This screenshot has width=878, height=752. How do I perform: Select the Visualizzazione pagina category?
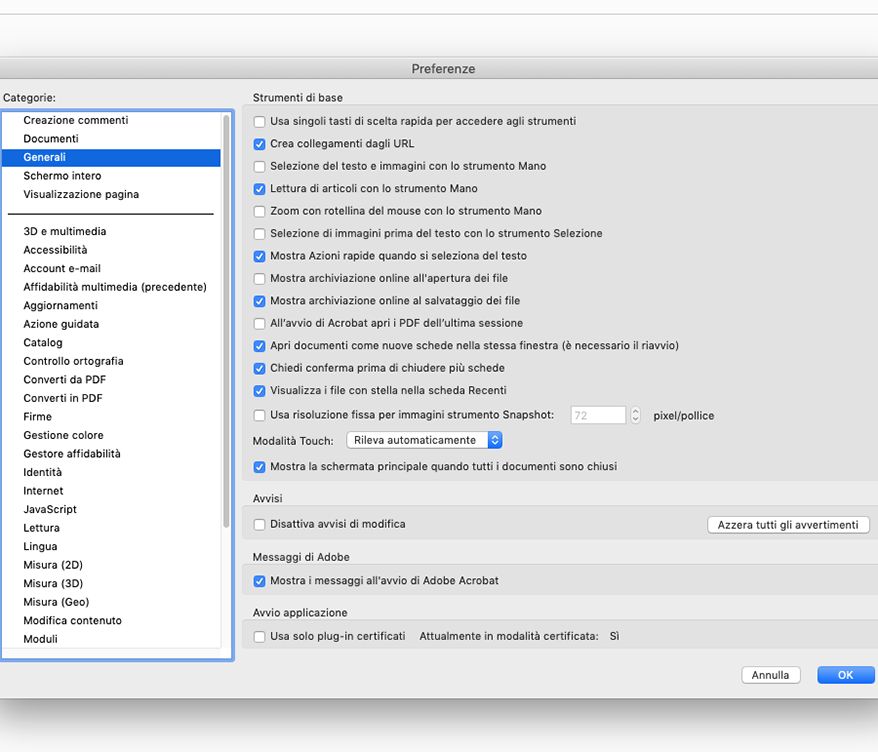pos(82,194)
